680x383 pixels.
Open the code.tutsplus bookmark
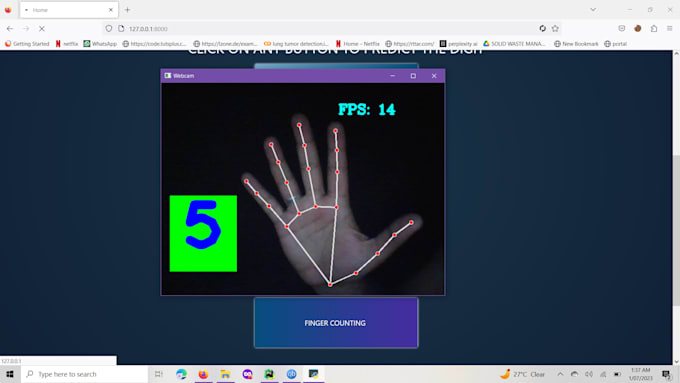[x=154, y=44]
